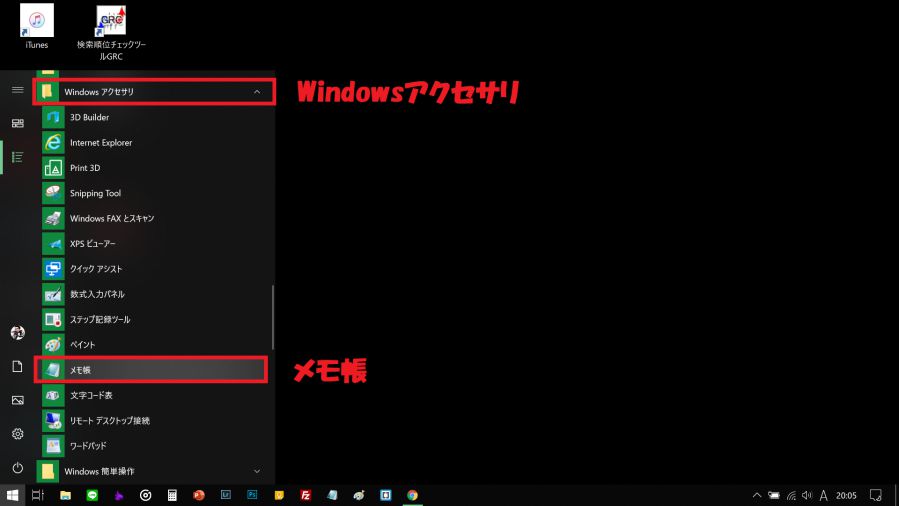Open 数式入力パネル
The image size is (899, 506).
[154, 294]
